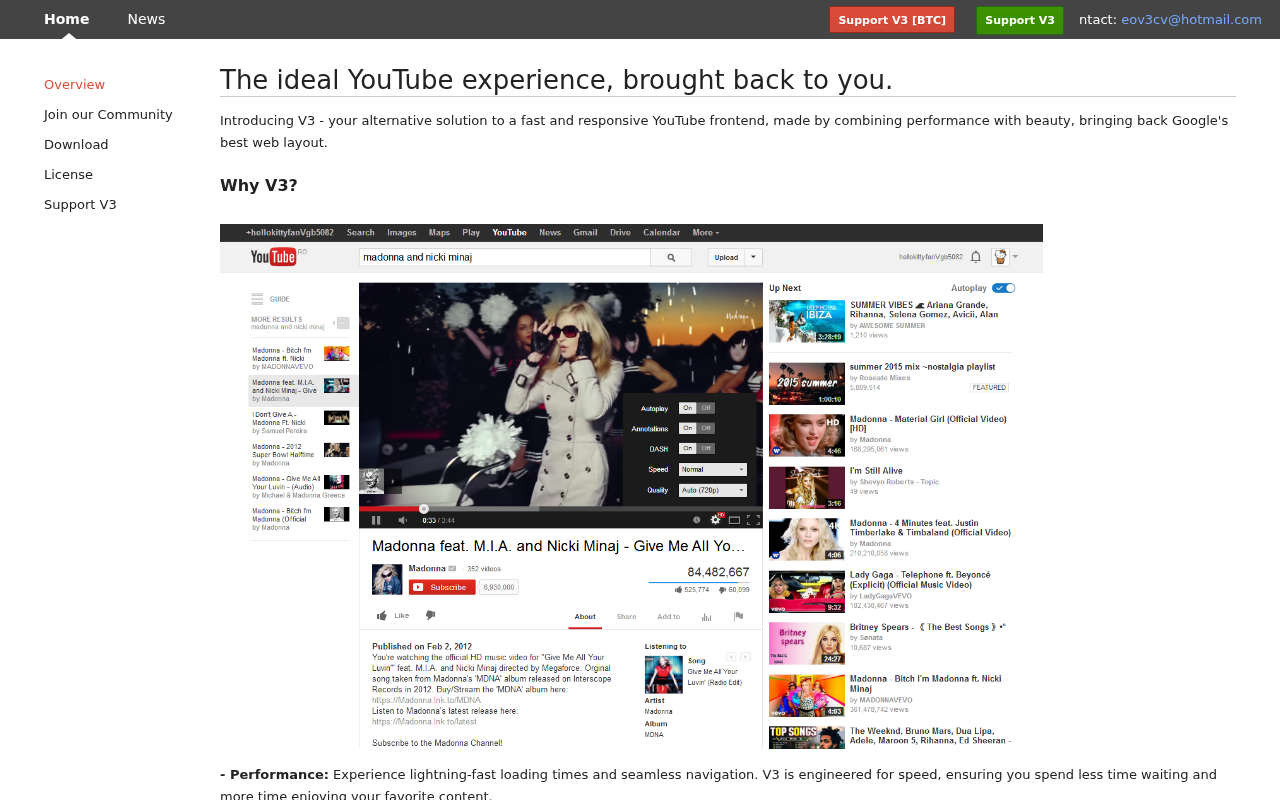The image size is (1280, 800).
Task: Click the green Support V3 button
Action: coord(1020,20)
